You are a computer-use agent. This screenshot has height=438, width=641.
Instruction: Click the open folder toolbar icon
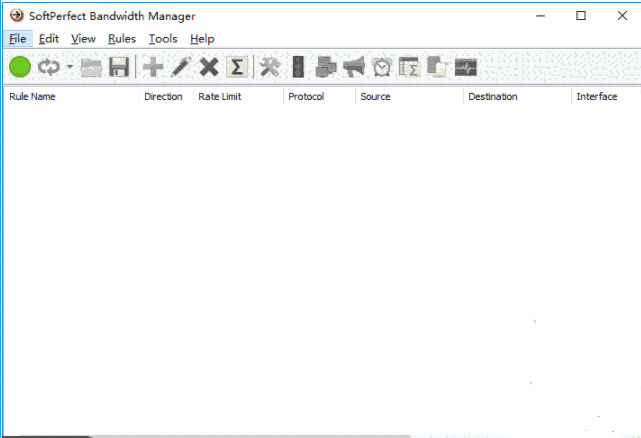pyautogui.click(x=91, y=67)
